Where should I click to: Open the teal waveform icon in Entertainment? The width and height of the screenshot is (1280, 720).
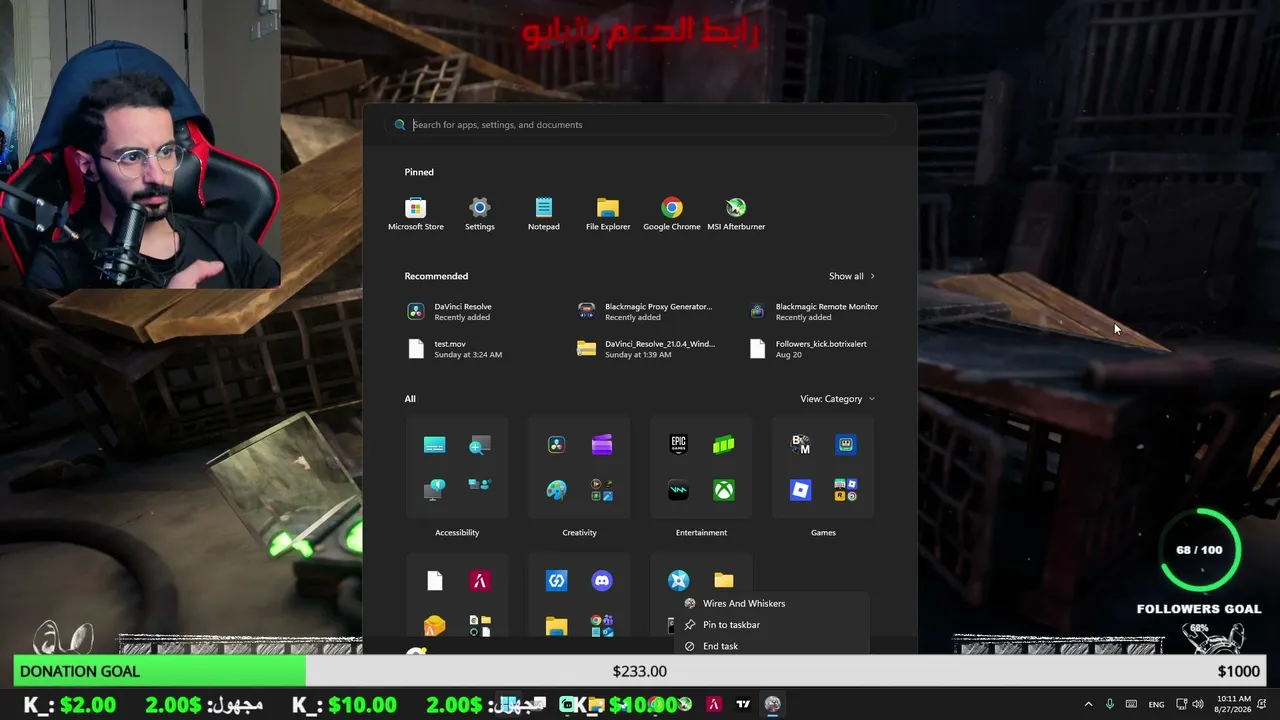[x=678, y=490]
